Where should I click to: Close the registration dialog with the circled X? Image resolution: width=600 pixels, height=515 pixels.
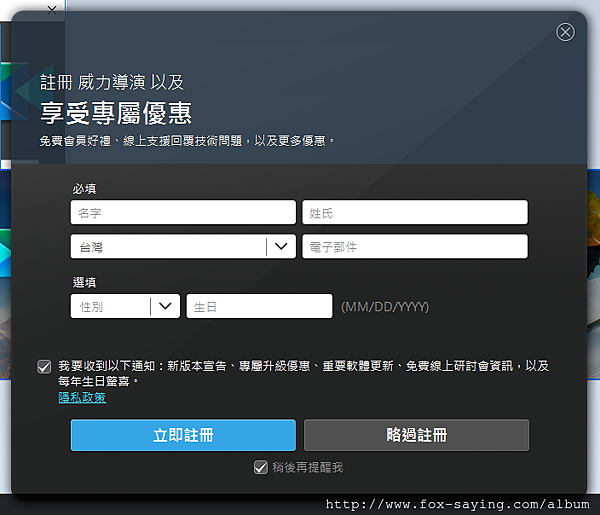coord(565,32)
